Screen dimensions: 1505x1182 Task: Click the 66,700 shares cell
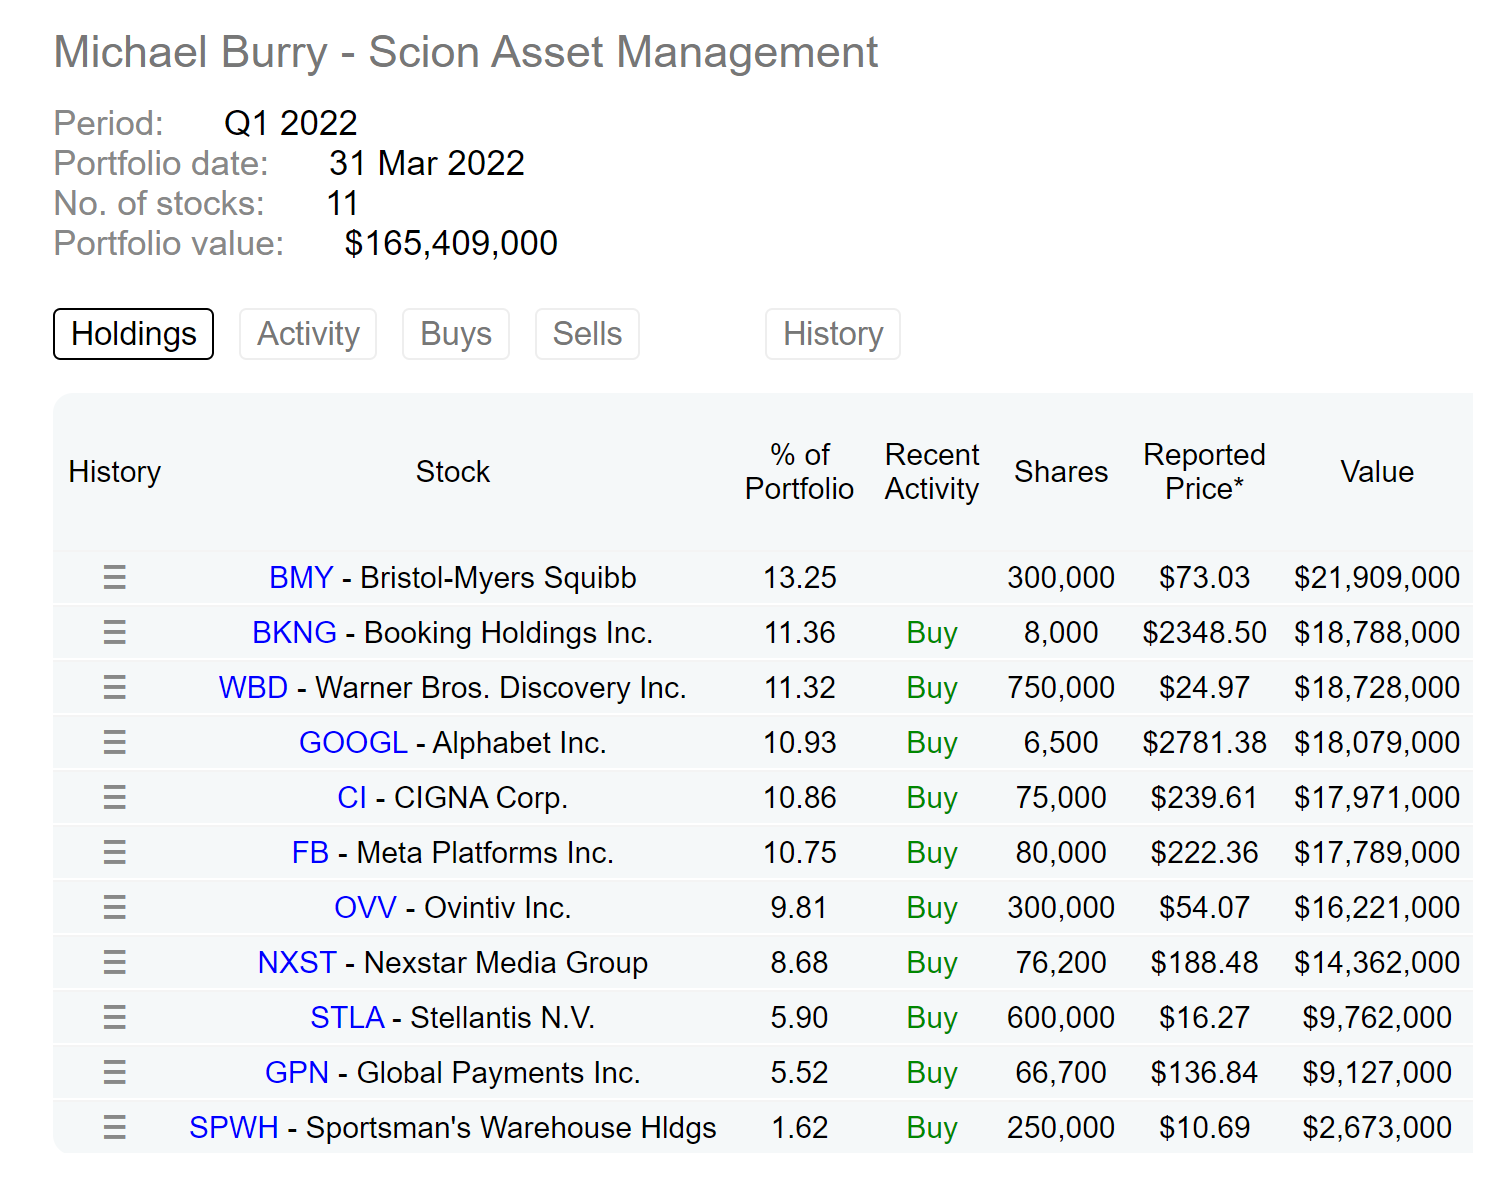[x=1061, y=1073]
